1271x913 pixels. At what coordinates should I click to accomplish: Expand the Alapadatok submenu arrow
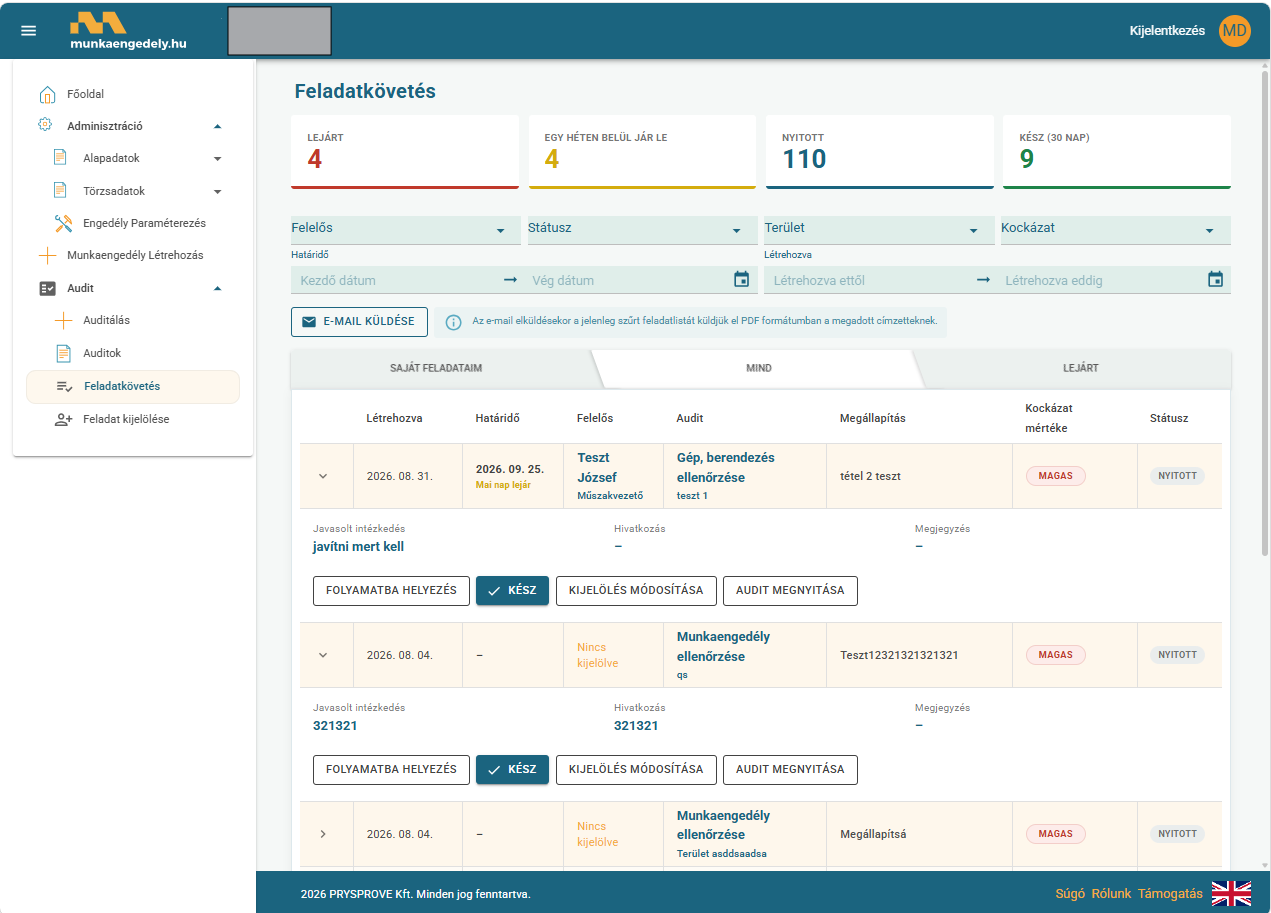coord(218,159)
